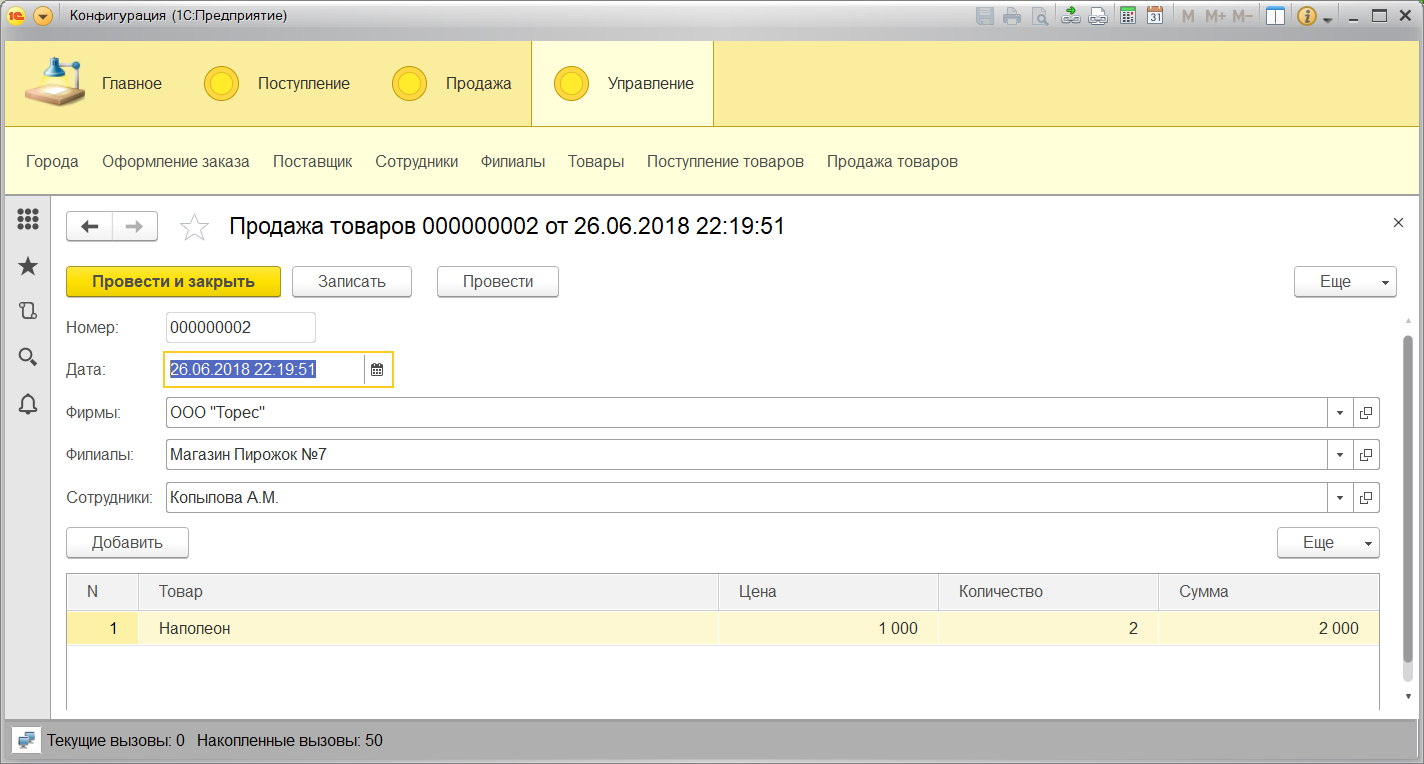Open the Города link
This screenshot has height=764, width=1424.
tap(52, 161)
